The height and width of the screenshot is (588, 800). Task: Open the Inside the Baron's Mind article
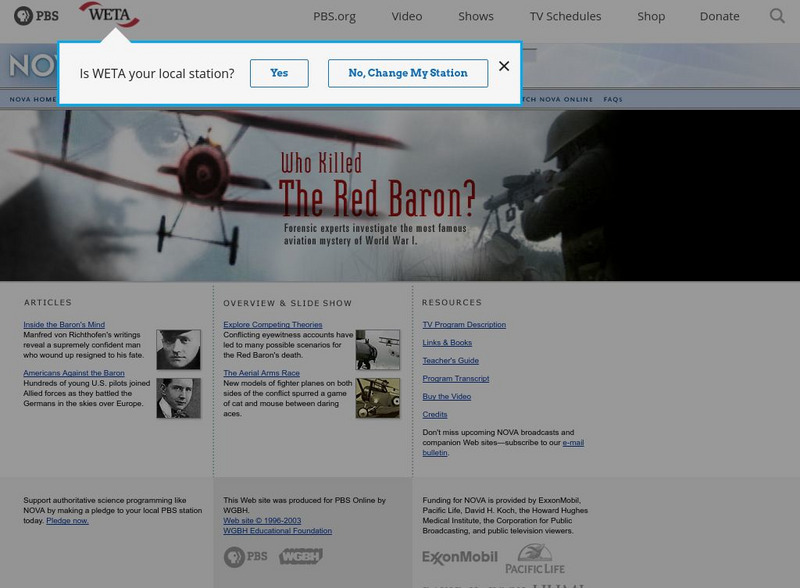[64, 325]
